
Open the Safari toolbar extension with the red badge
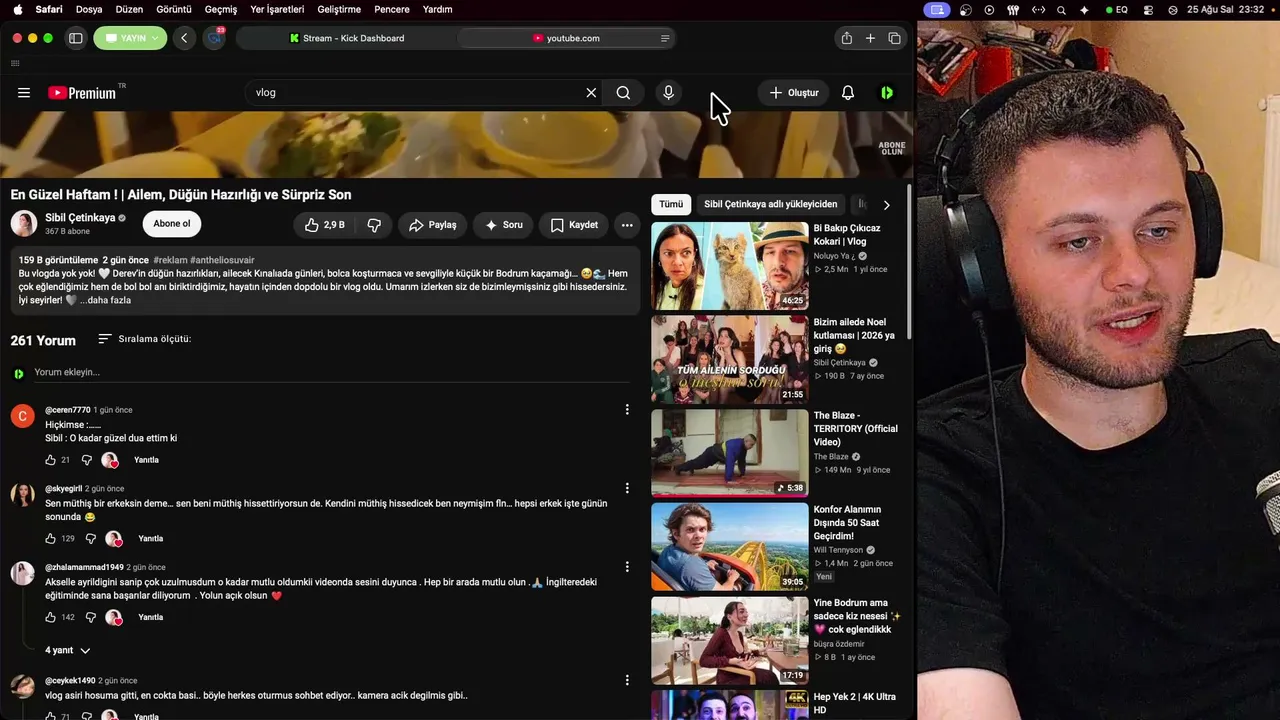coord(214,38)
